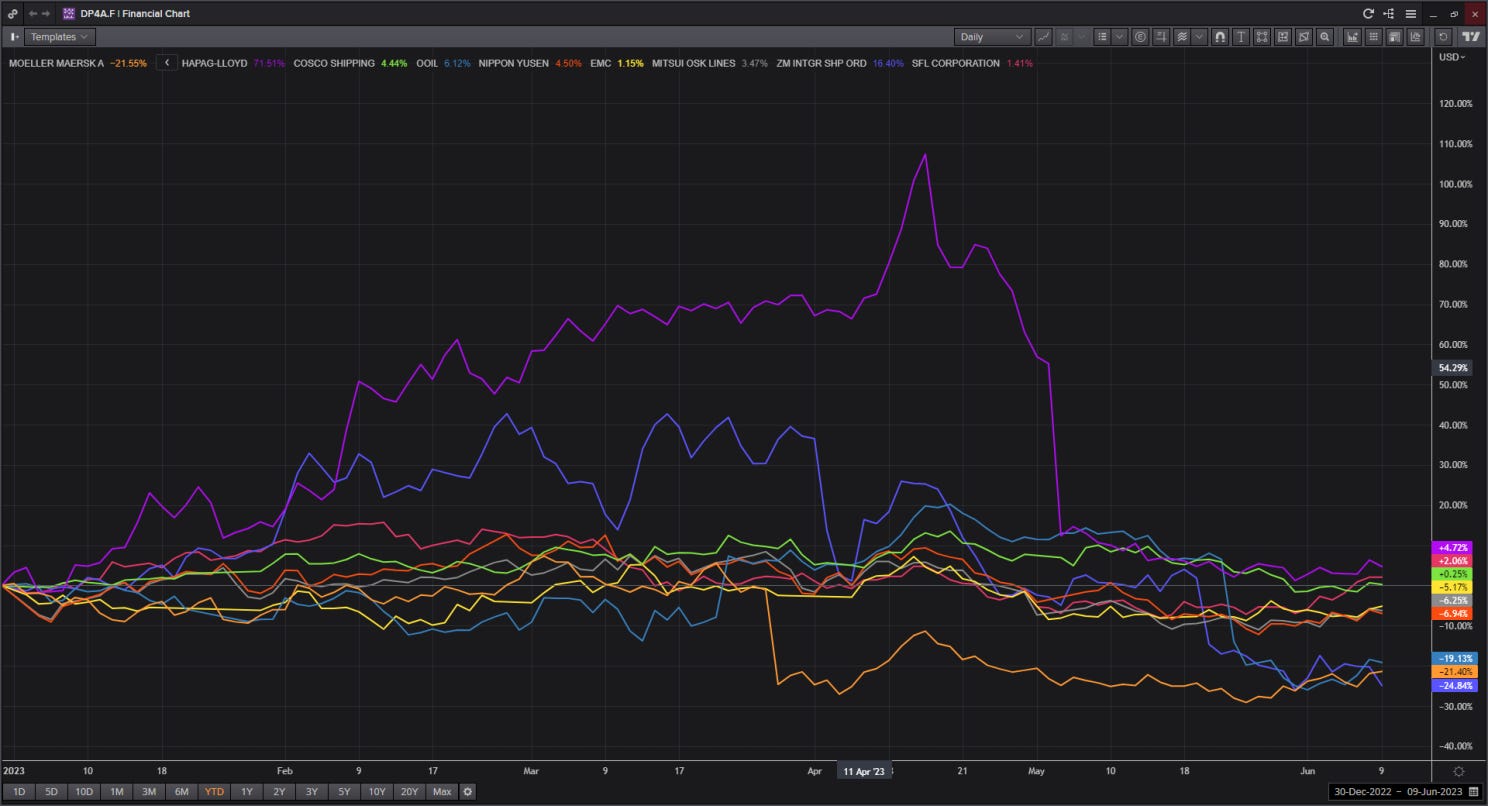Click the selection-box nodes icon
Viewport: 1488px width, 806px height.
pos(1262,37)
